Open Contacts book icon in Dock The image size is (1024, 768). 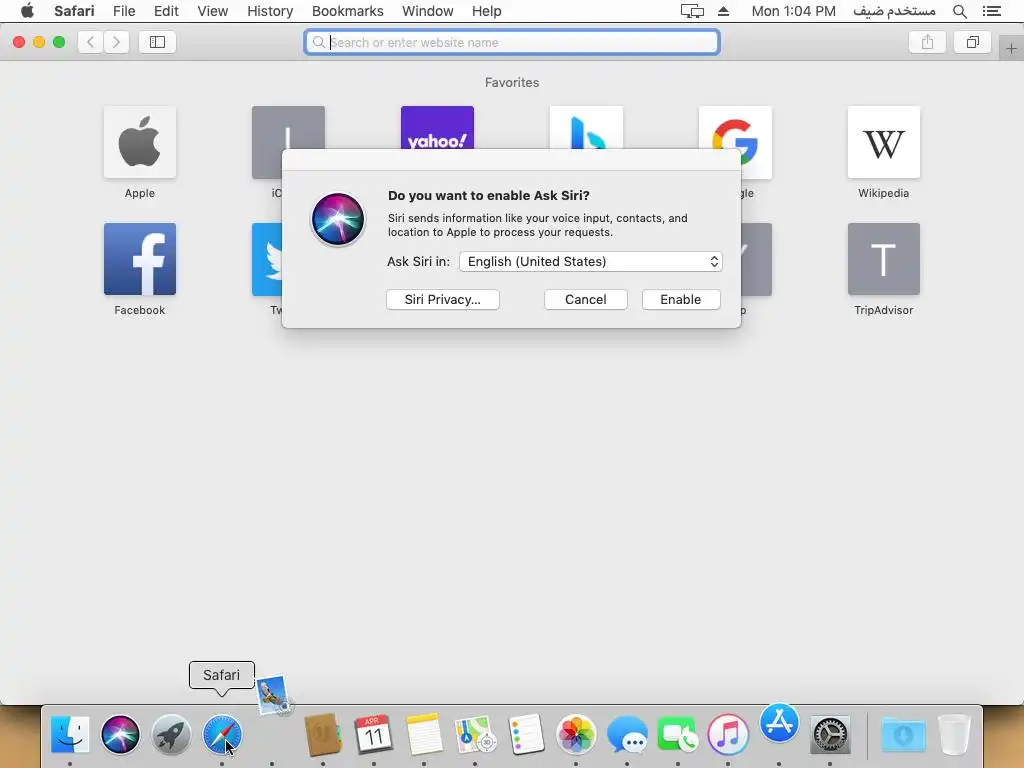point(323,734)
